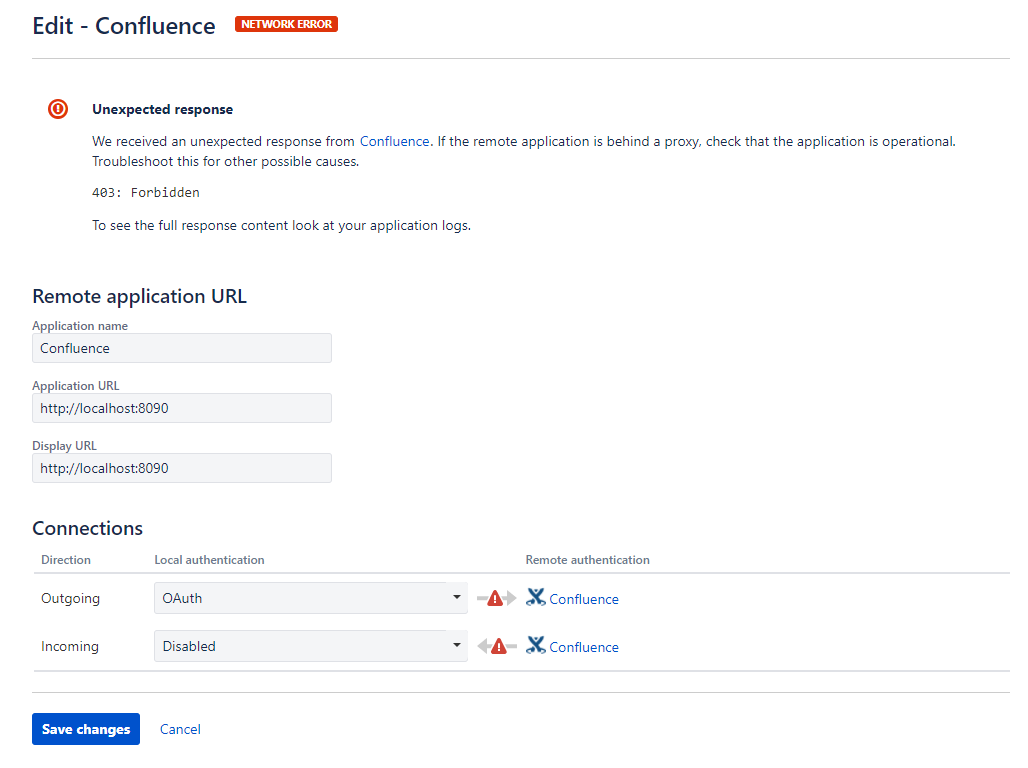
Task: Click the 'Remote authentication' column header
Action: 587,560
